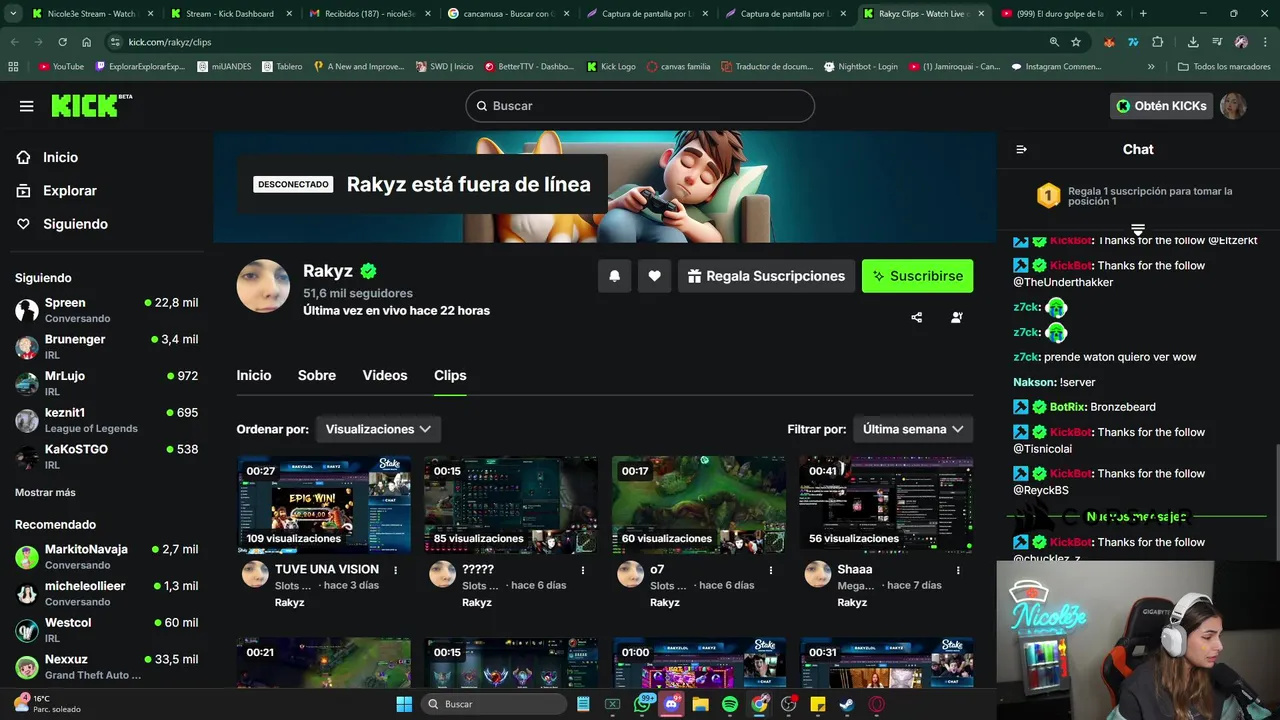Open Ordenar por Visualizaciones dropdown
This screenshot has height=720, width=1280.
(378, 429)
